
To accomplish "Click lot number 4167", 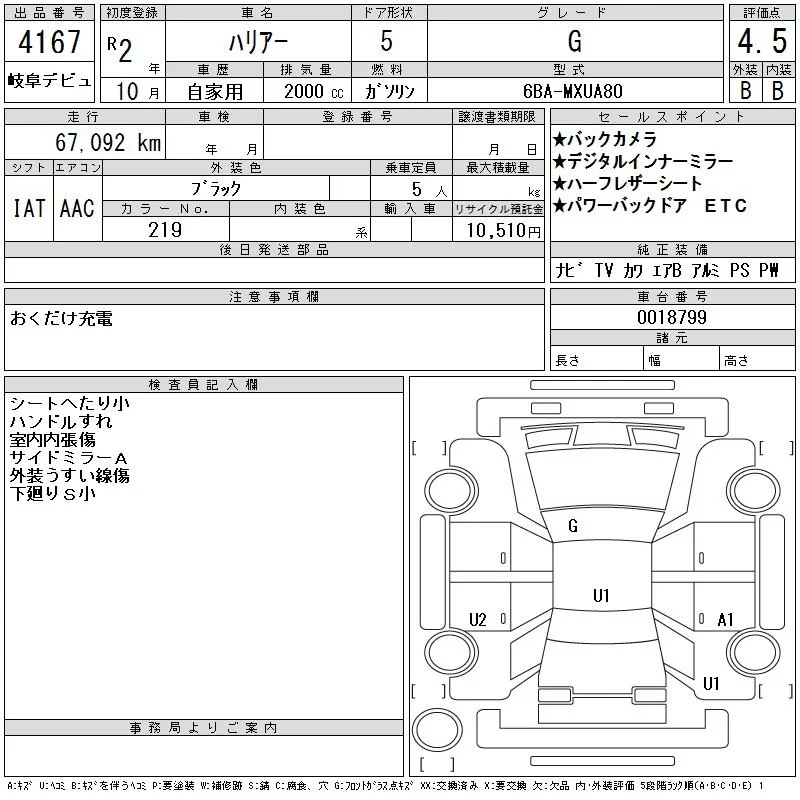I will (49, 42).
